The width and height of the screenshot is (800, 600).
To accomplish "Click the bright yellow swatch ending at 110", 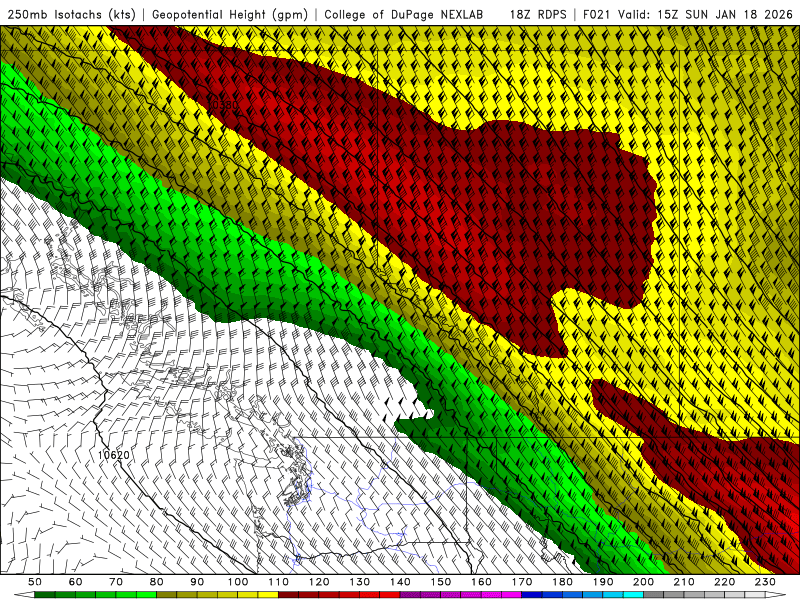I will click(x=268, y=595).
